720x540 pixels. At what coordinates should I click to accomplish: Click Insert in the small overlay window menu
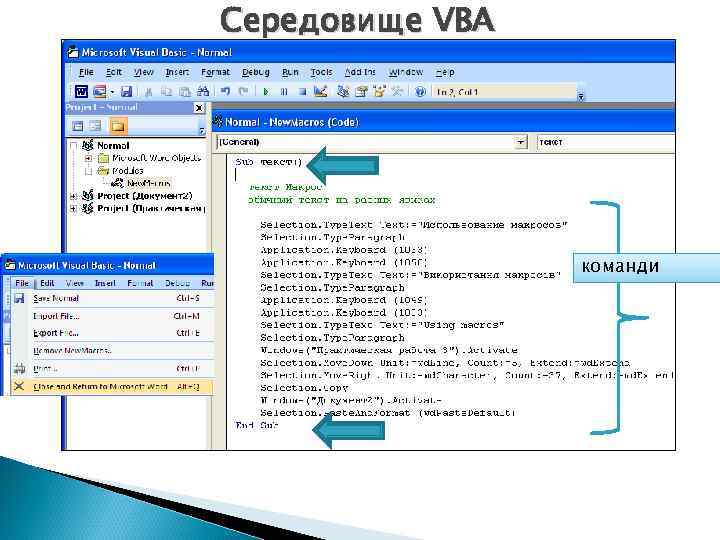coord(105,283)
